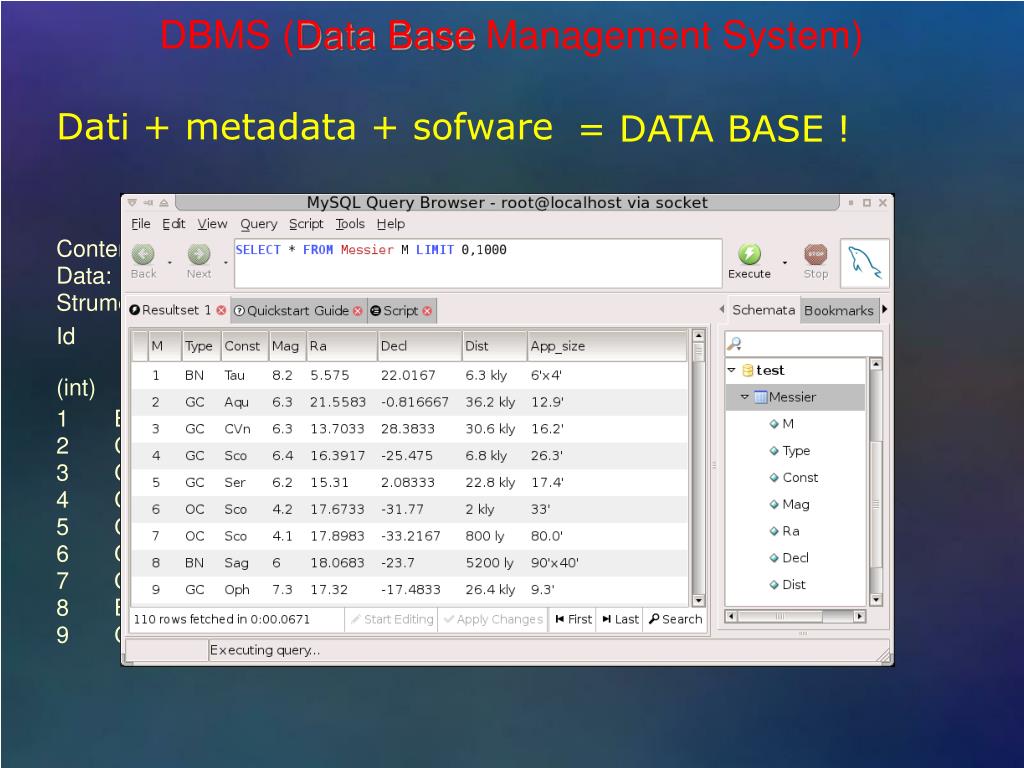The width and height of the screenshot is (1024, 768).
Task: Collapse the test schema tree node
Action: [731, 370]
